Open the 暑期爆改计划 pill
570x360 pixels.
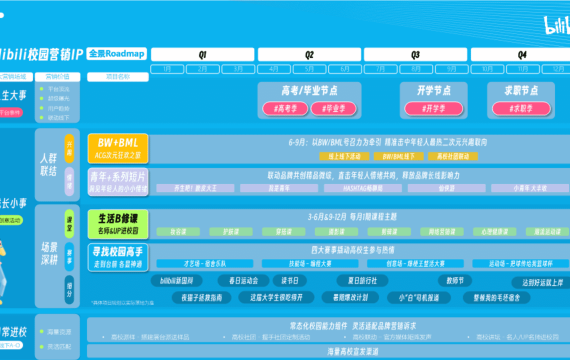point(350,297)
